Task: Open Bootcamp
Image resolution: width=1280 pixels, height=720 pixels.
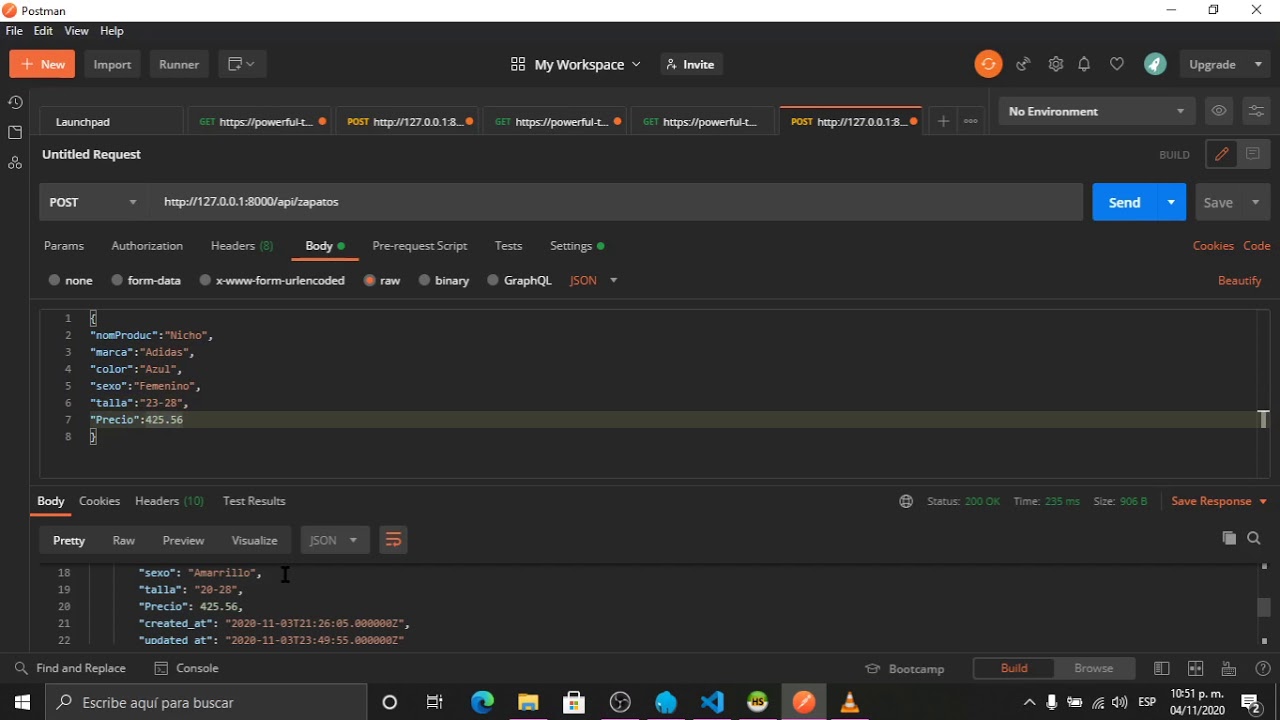Action: (904, 668)
